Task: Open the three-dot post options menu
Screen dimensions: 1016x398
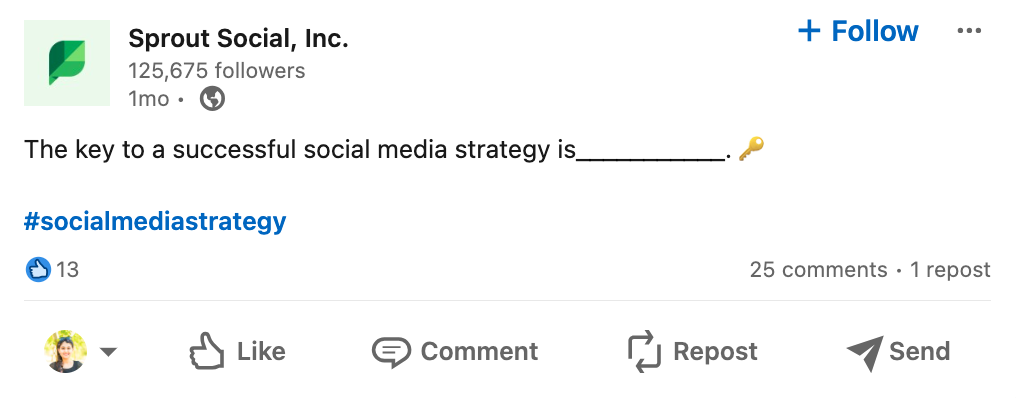Action: [969, 31]
